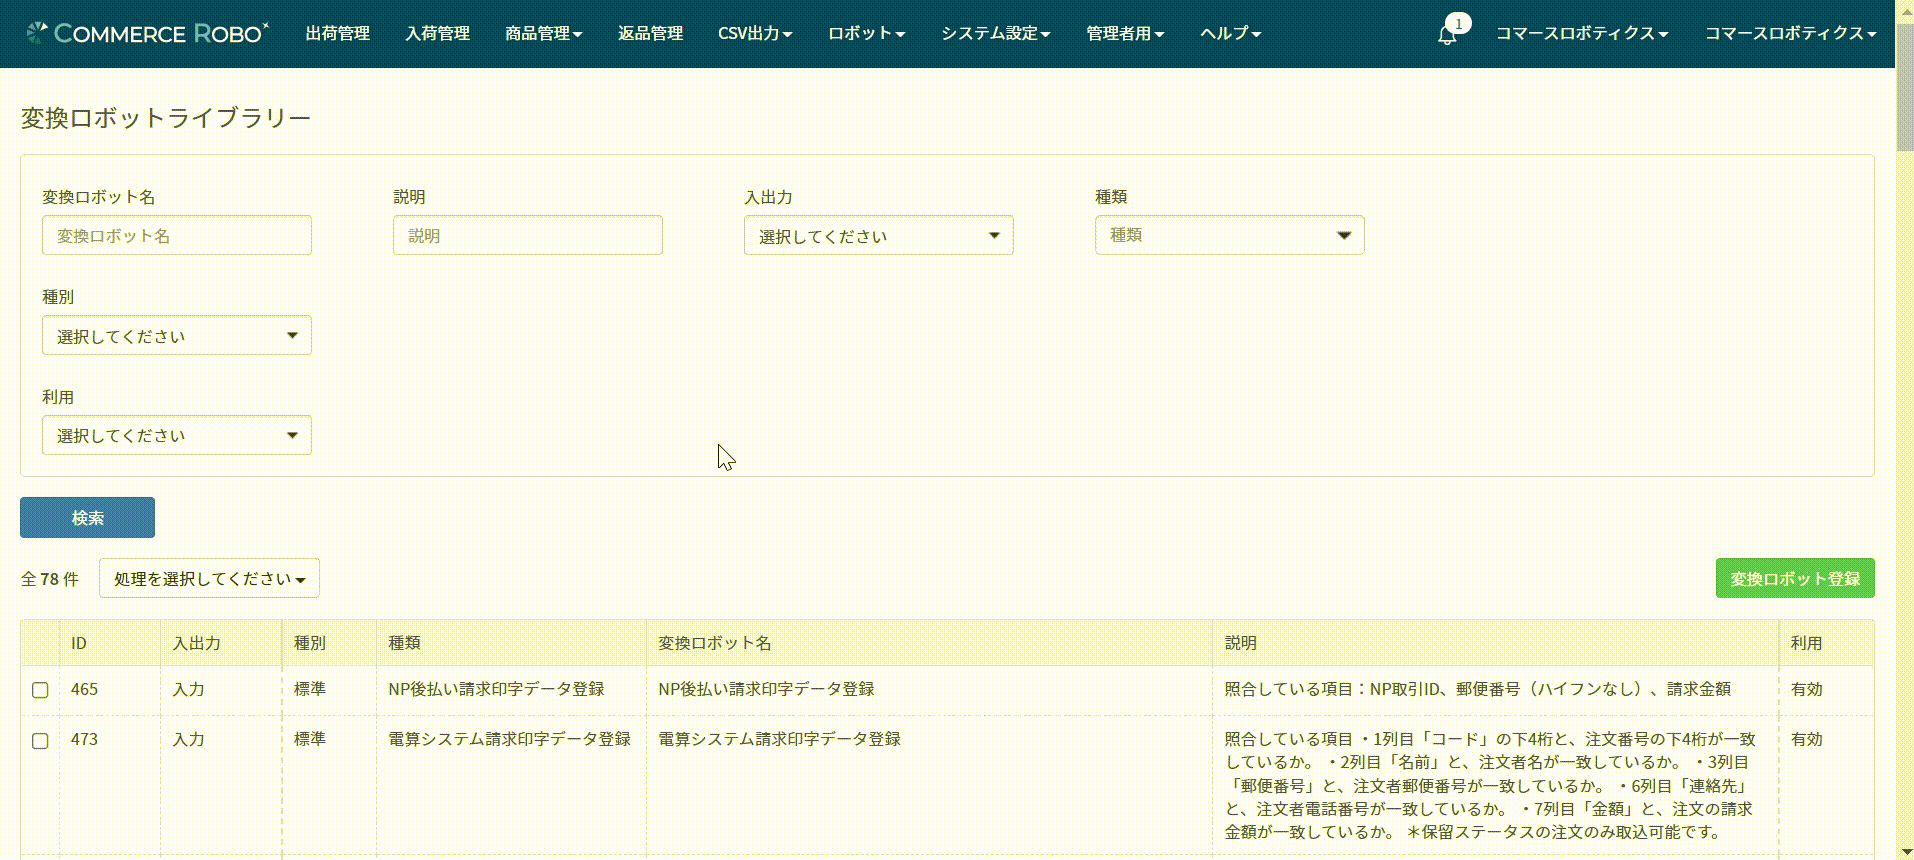
Task: Open the 処理を選択してください dropdown
Action: pos(209,578)
